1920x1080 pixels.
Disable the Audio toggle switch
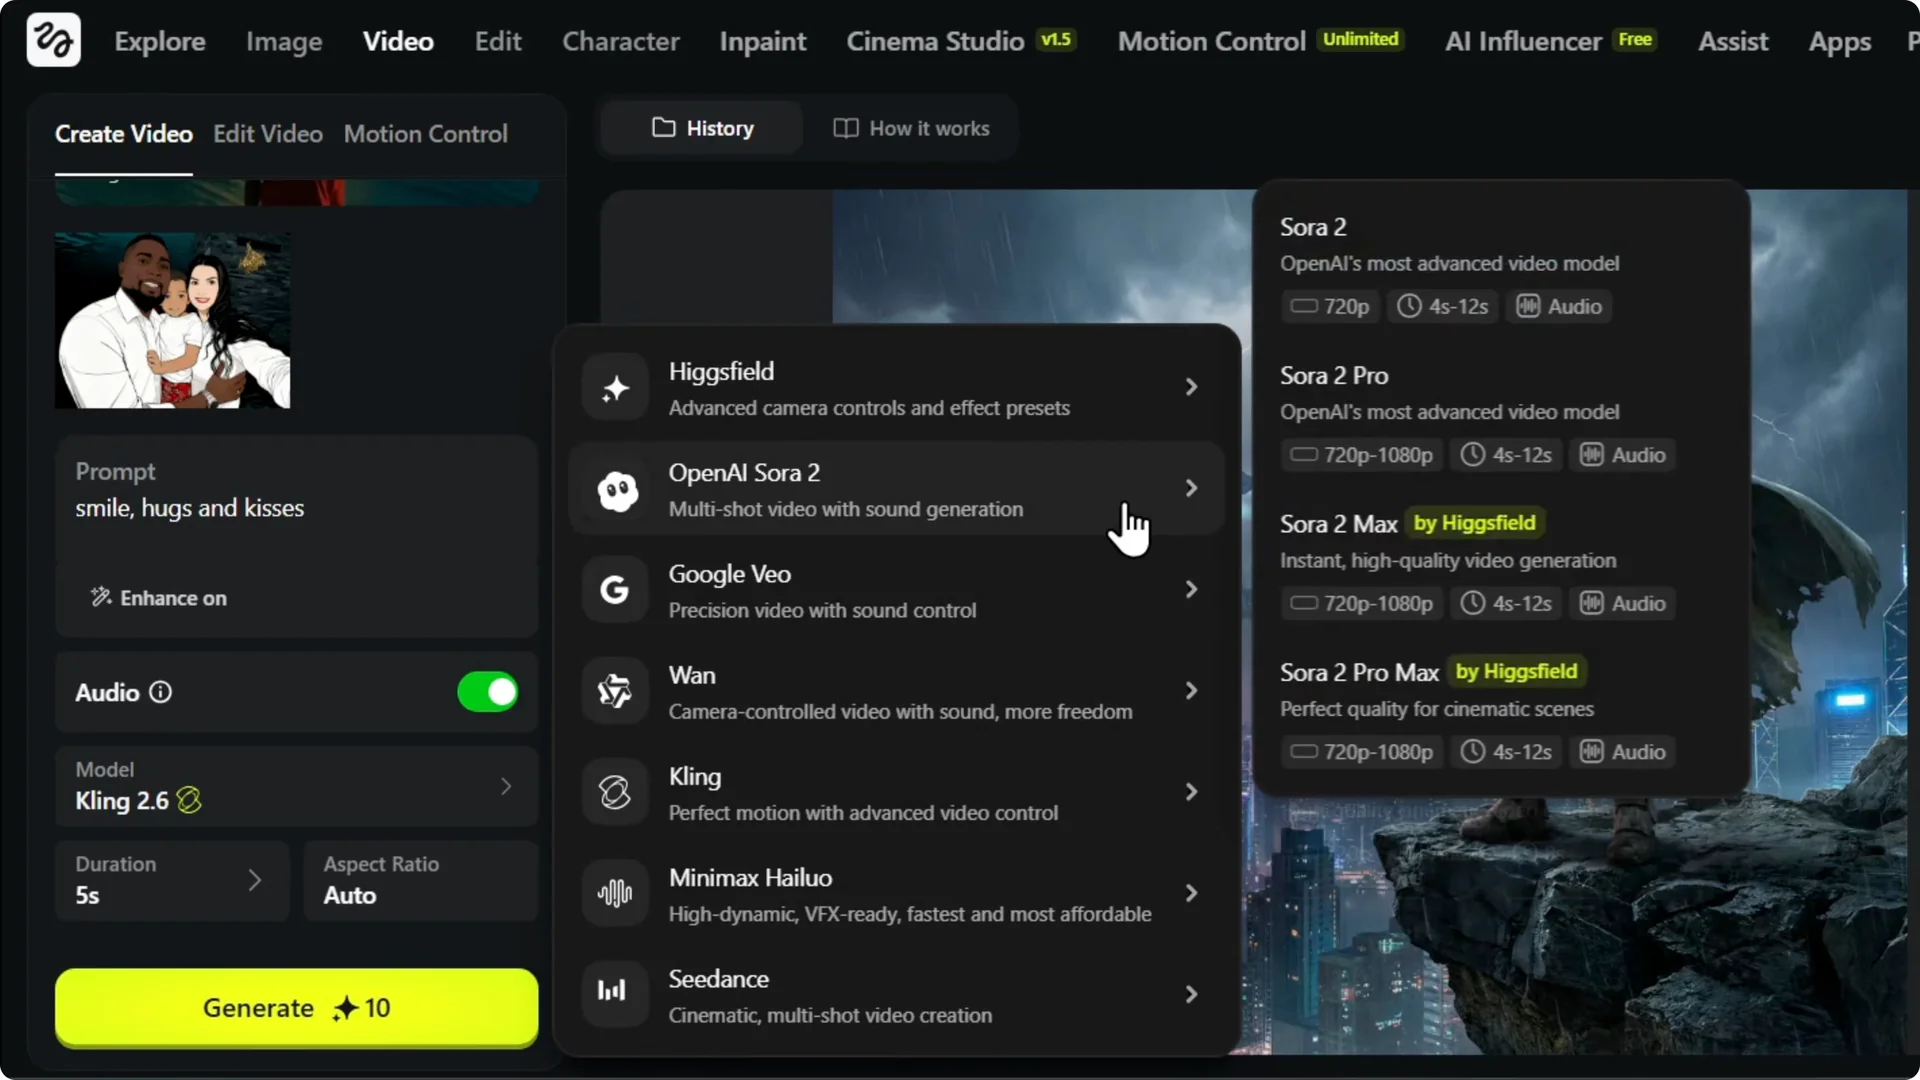coord(487,692)
